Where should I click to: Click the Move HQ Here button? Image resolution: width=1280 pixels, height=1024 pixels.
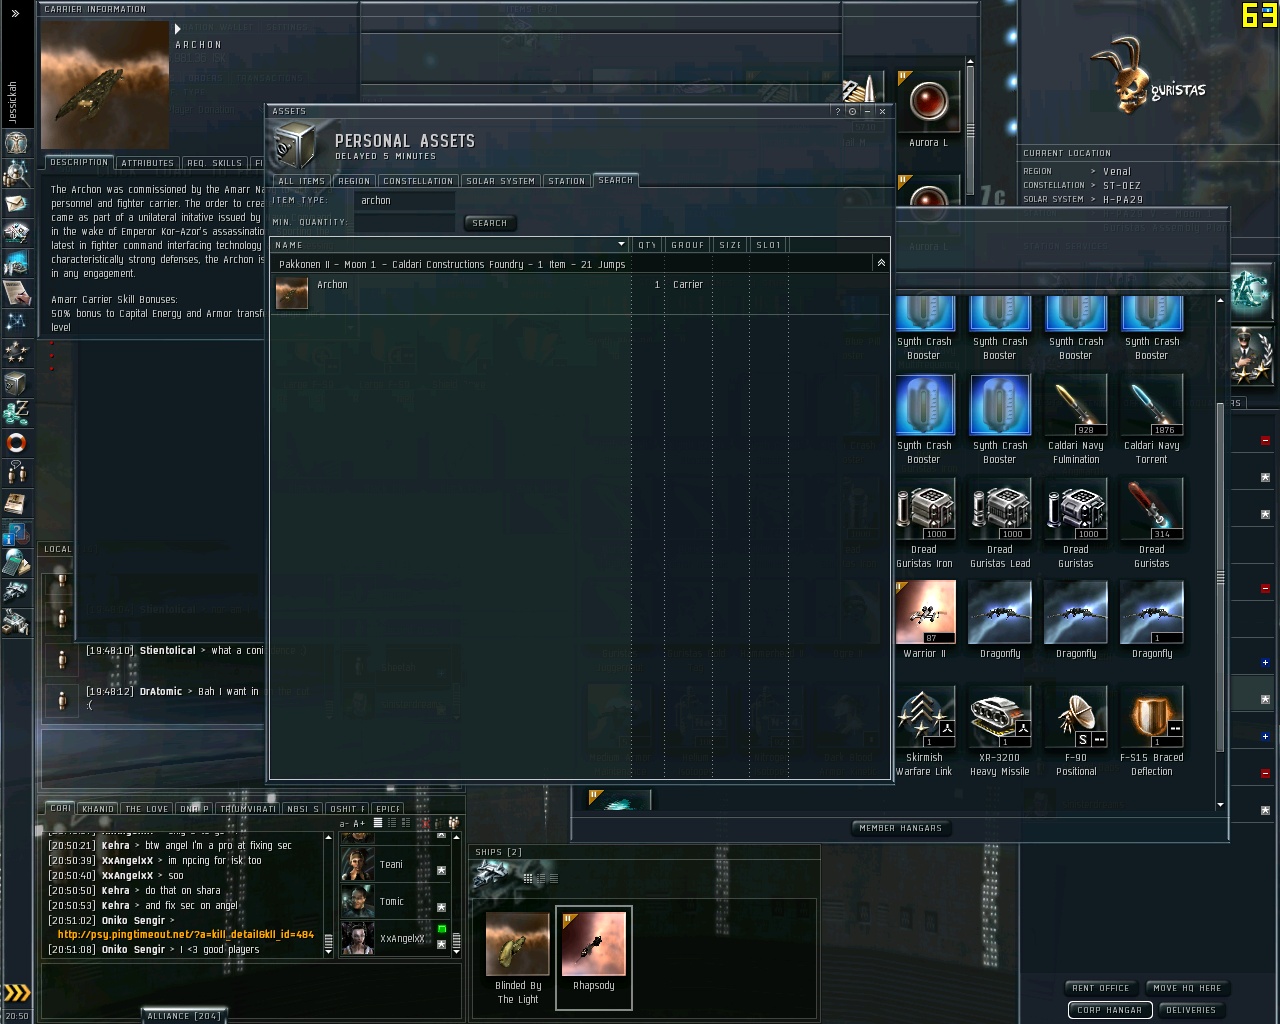click(x=1187, y=988)
